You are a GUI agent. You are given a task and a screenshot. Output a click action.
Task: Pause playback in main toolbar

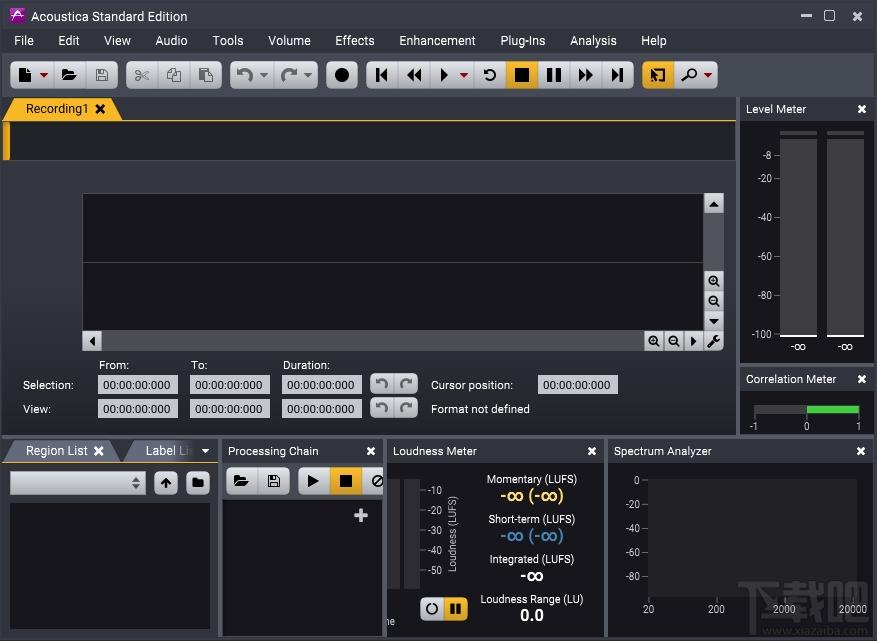(x=554, y=75)
